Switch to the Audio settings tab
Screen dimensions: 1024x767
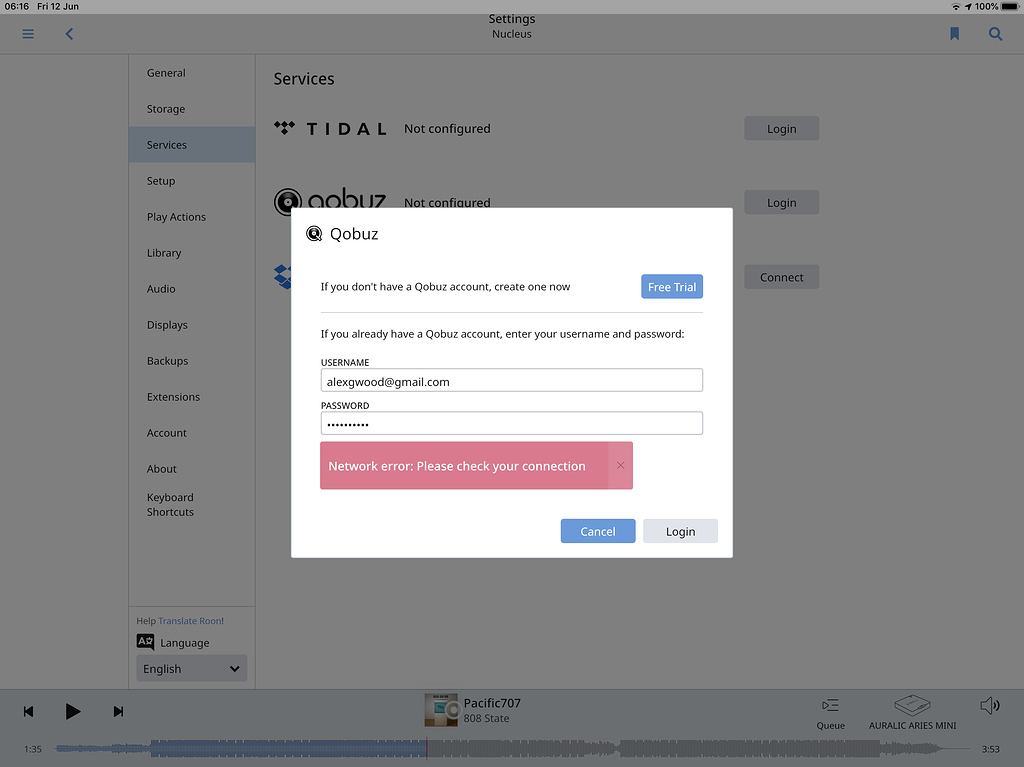coord(161,288)
